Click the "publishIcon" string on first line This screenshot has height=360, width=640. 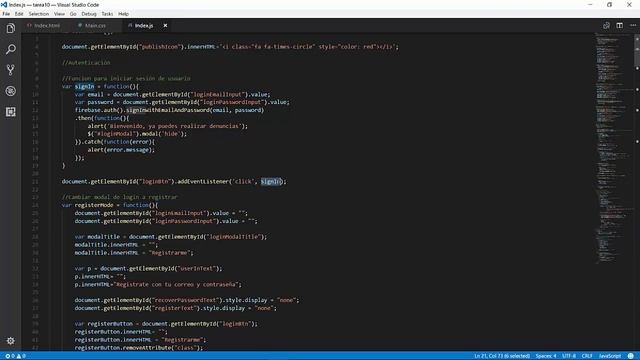point(160,47)
